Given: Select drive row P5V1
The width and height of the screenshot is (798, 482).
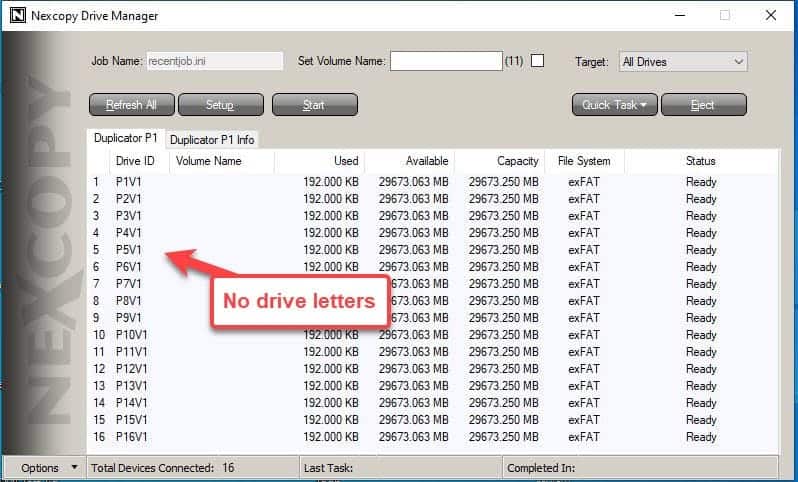Looking at the screenshot, I should tap(433, 250).
